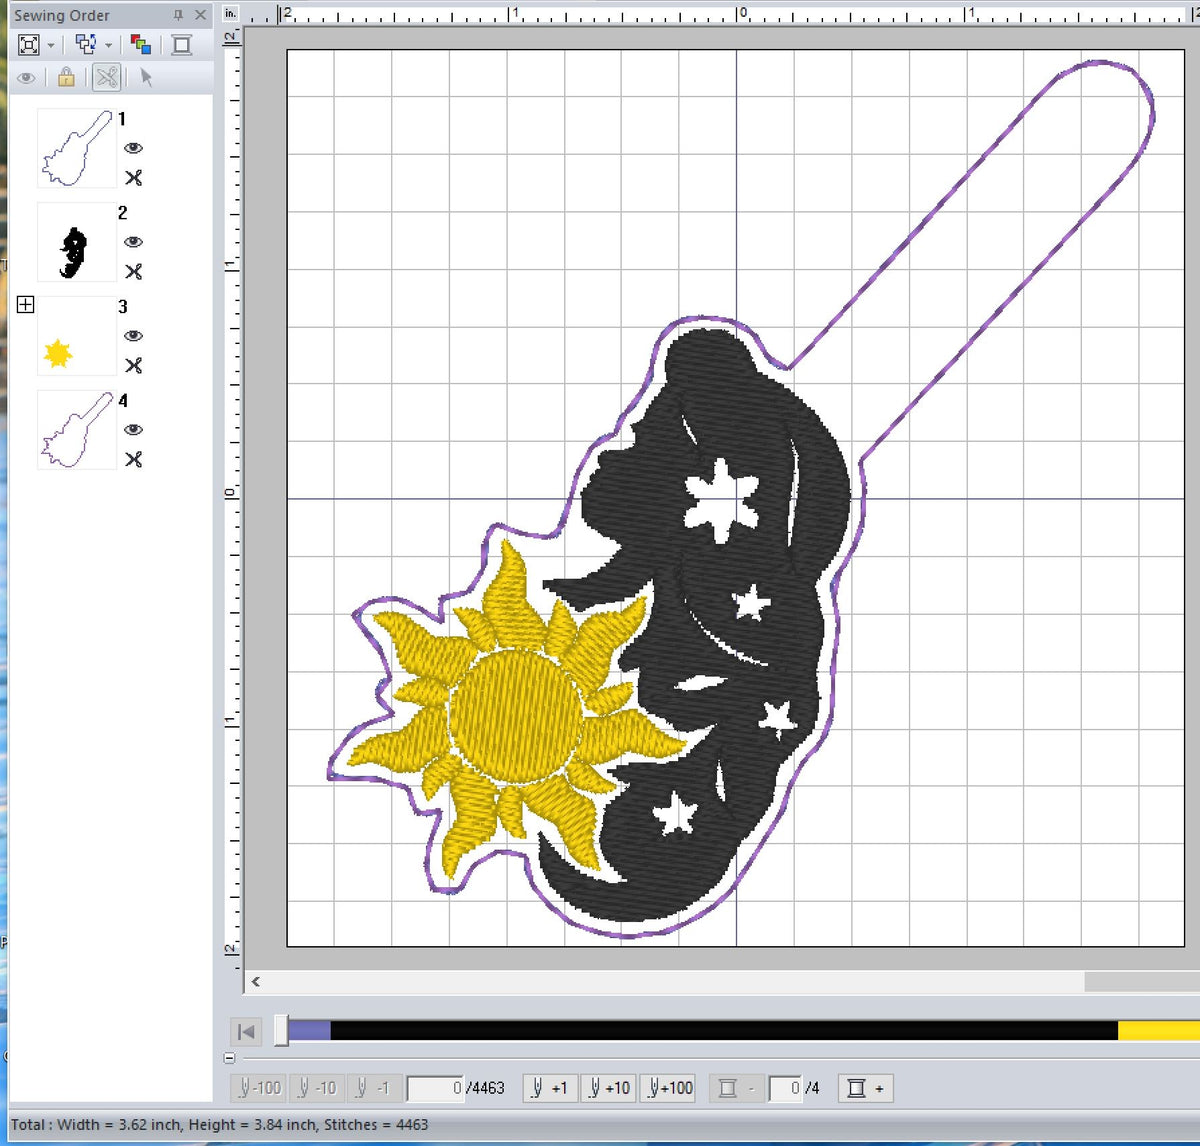This screenshot has height=1146, width=1200.
Task: Expand object 3 using the plus box
Action: 25,304
